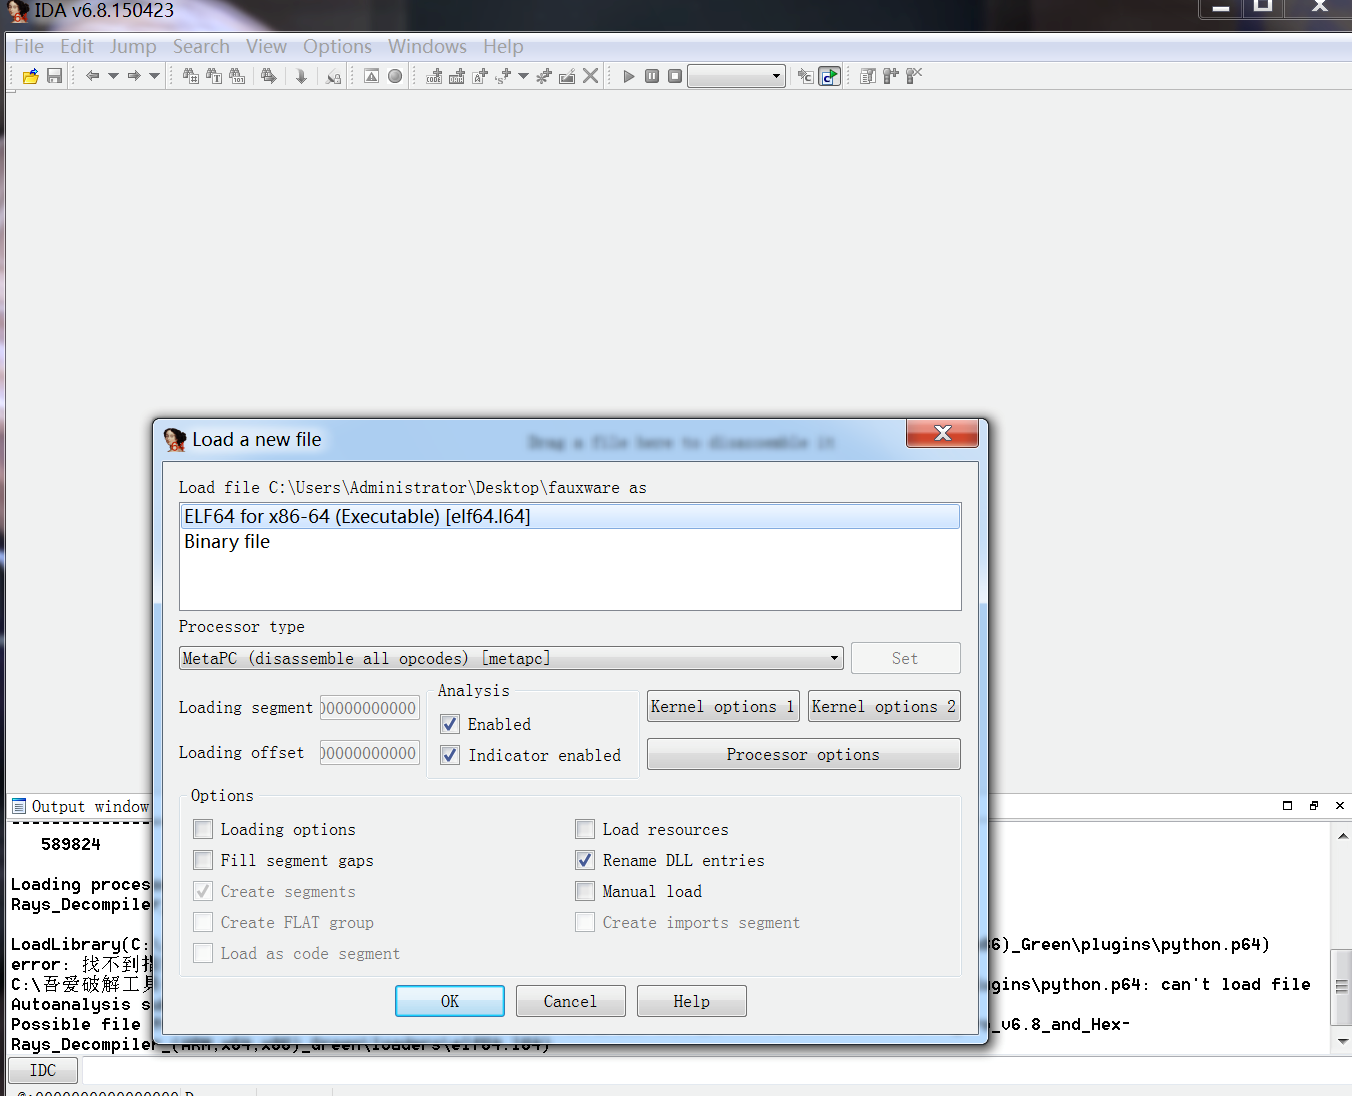Click the IDC command line button
This screenshot has width=1352, height=1096.
coord(43,1070)
